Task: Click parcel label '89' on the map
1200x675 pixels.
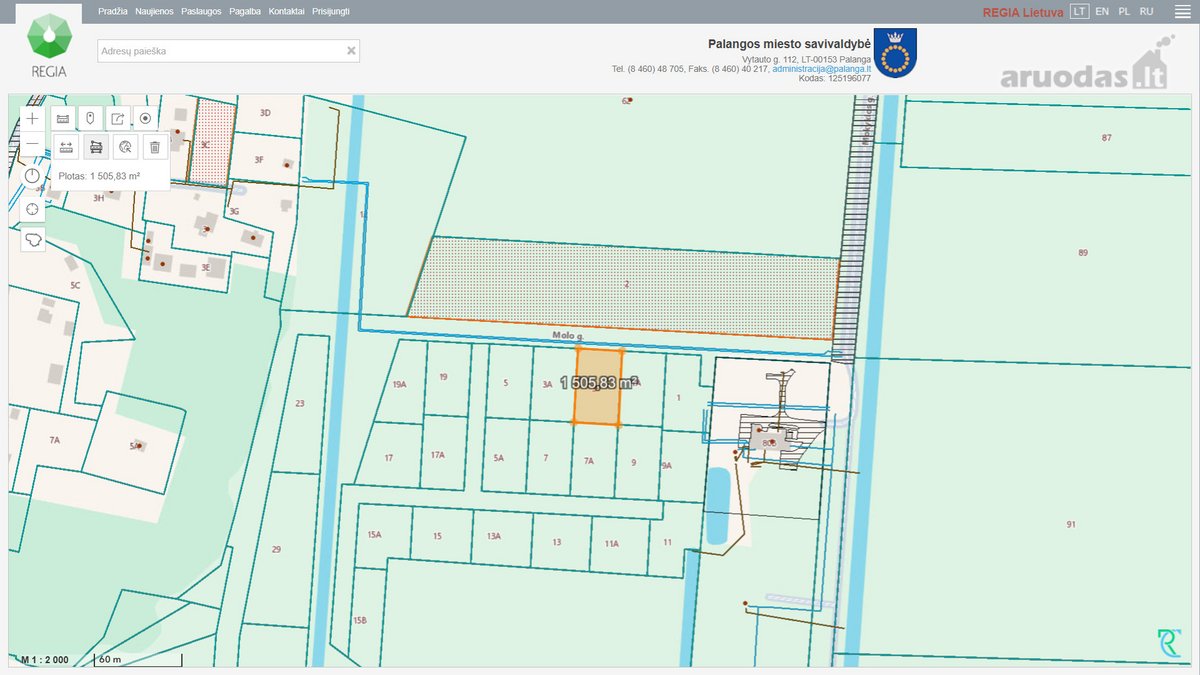Action: coord(1083,253)
